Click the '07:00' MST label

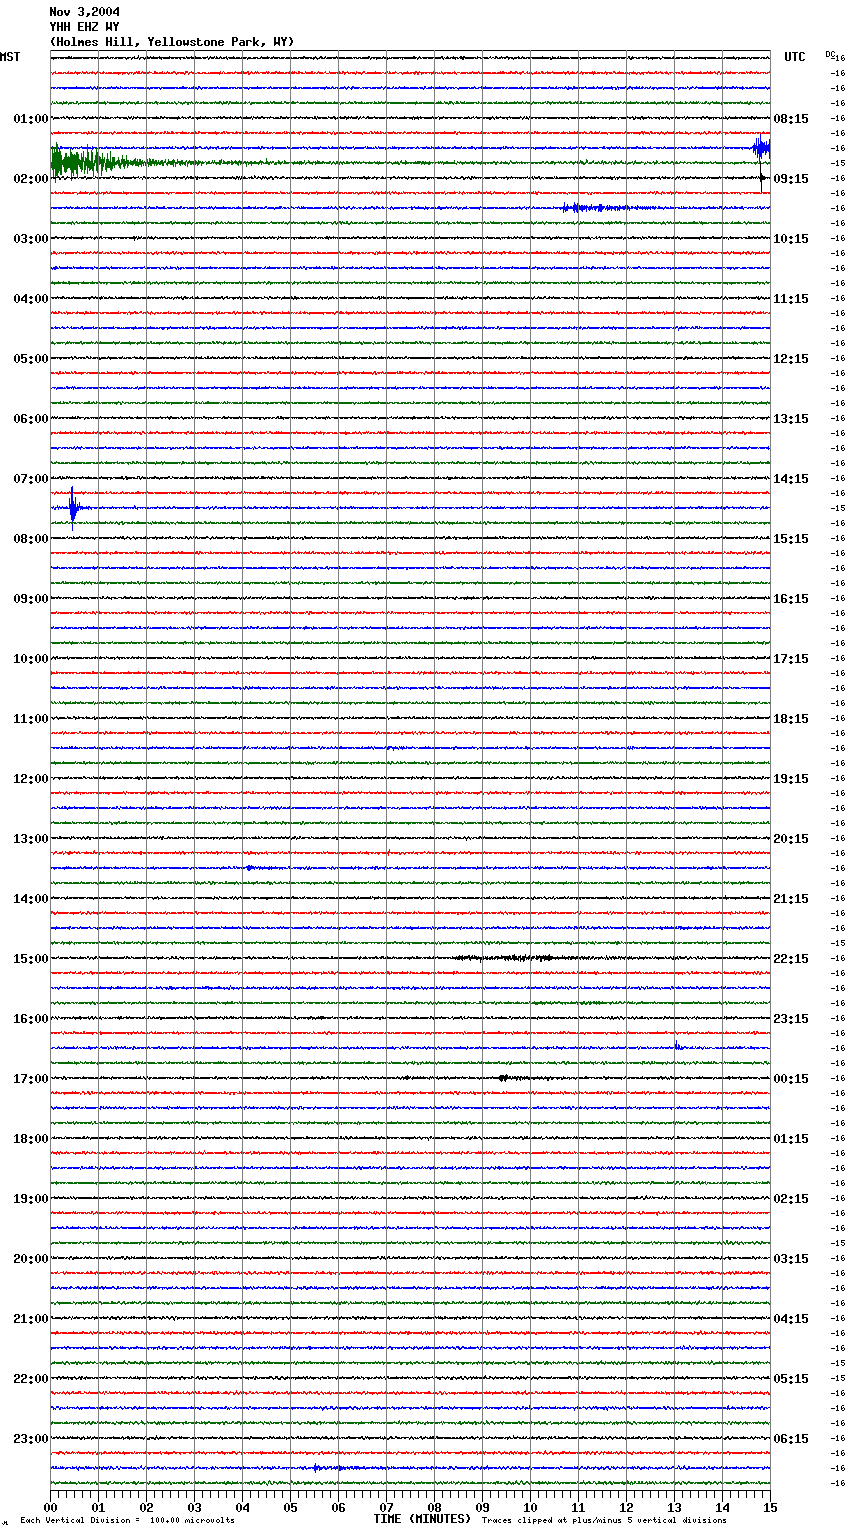click(31, 479)
